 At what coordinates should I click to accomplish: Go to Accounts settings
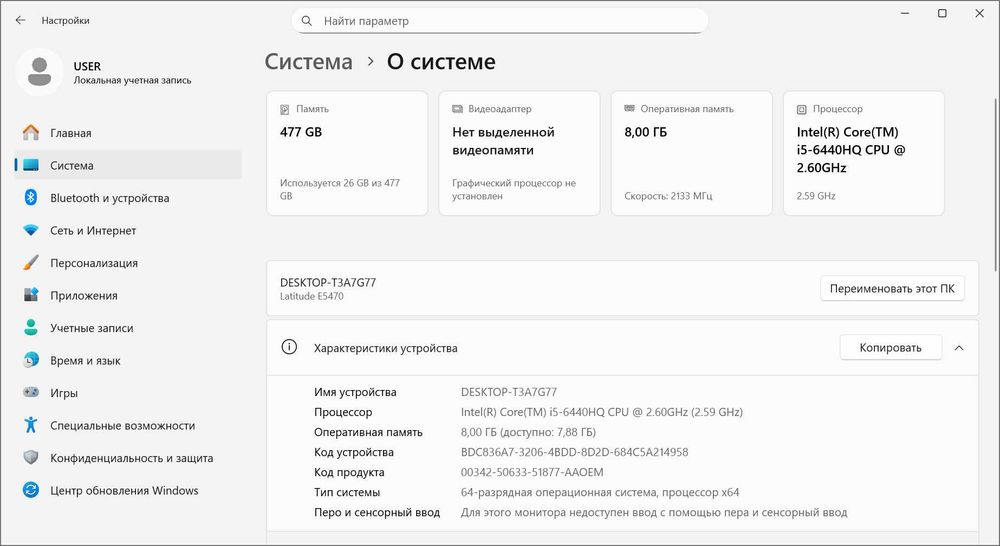pos(91,328)
